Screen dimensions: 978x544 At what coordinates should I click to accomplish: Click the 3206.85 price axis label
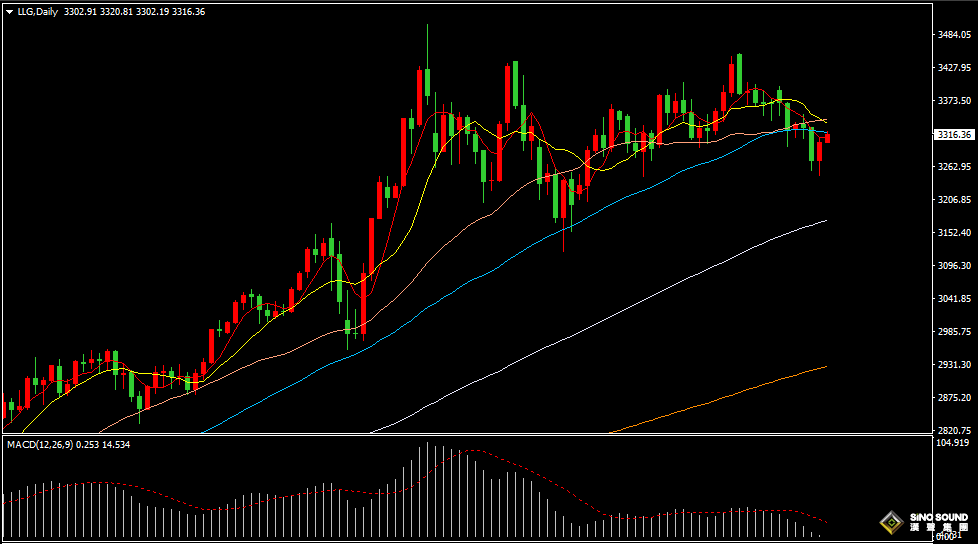click(x=954, y=200)
